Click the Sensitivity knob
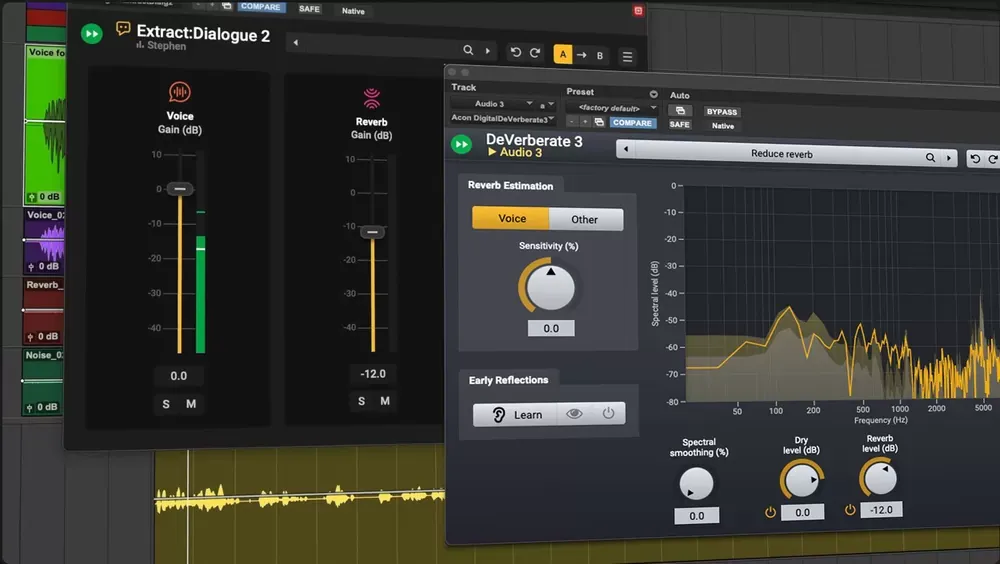 coord(550,288)
